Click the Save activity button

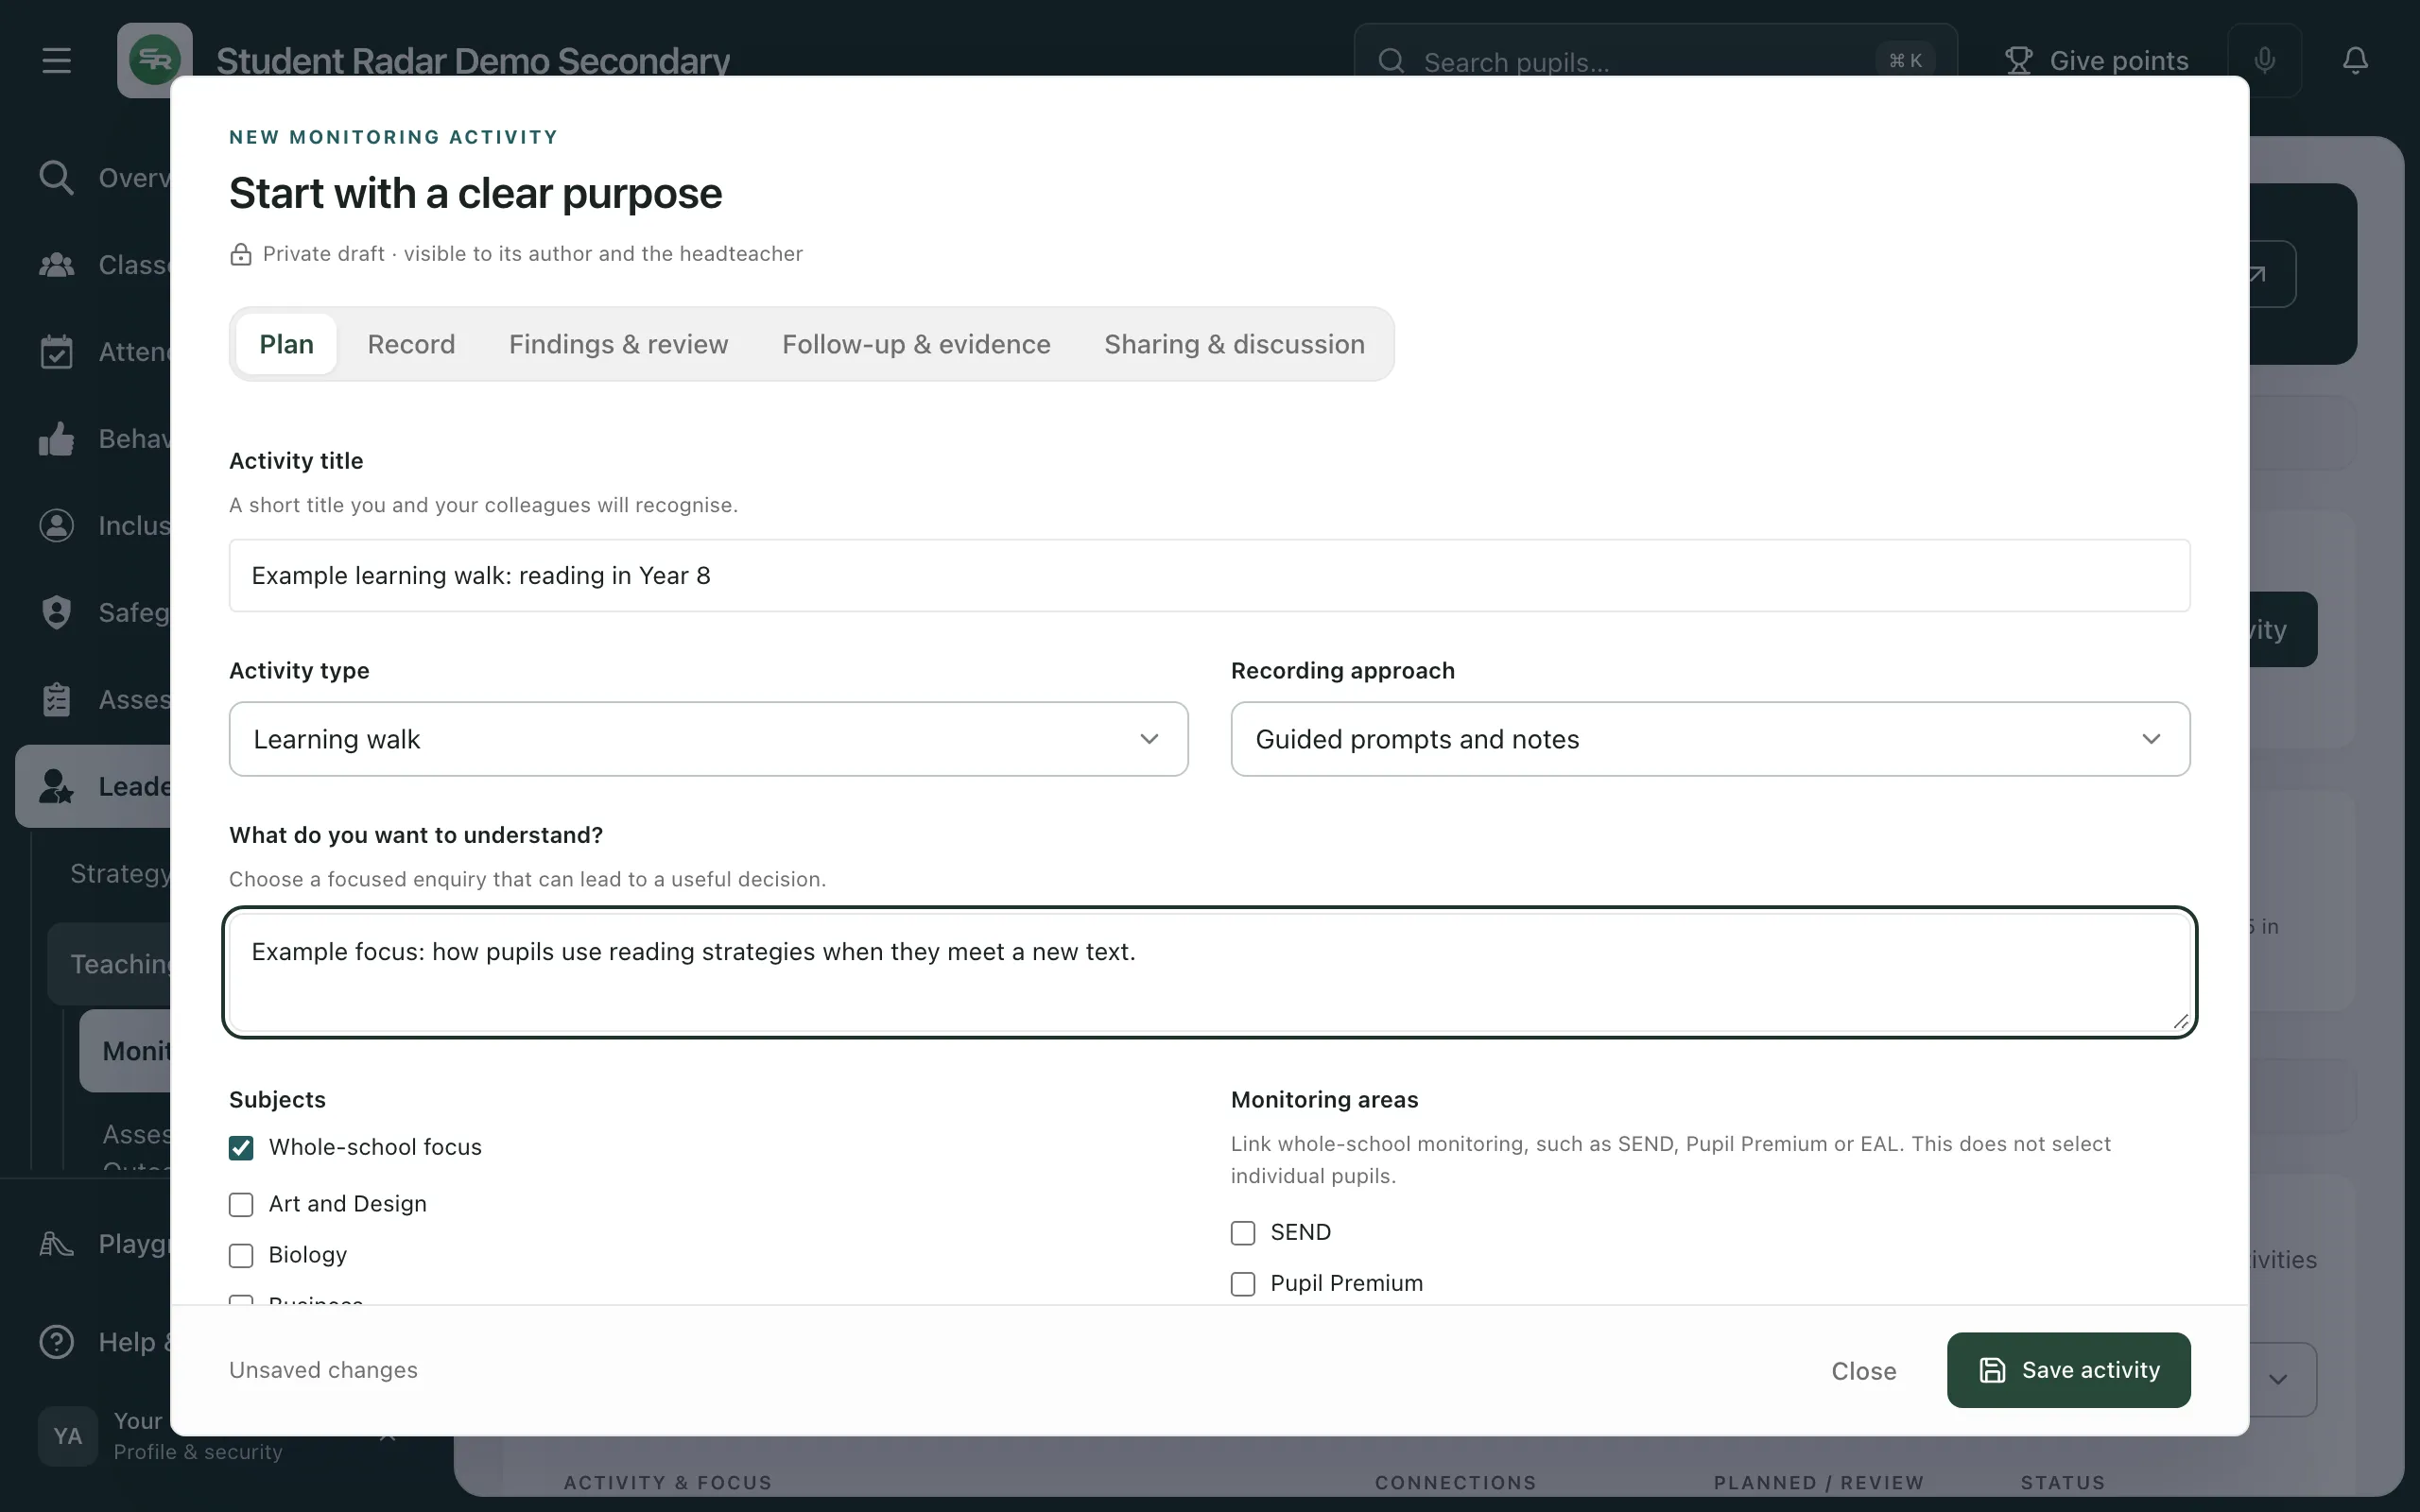[2068, 1370]
